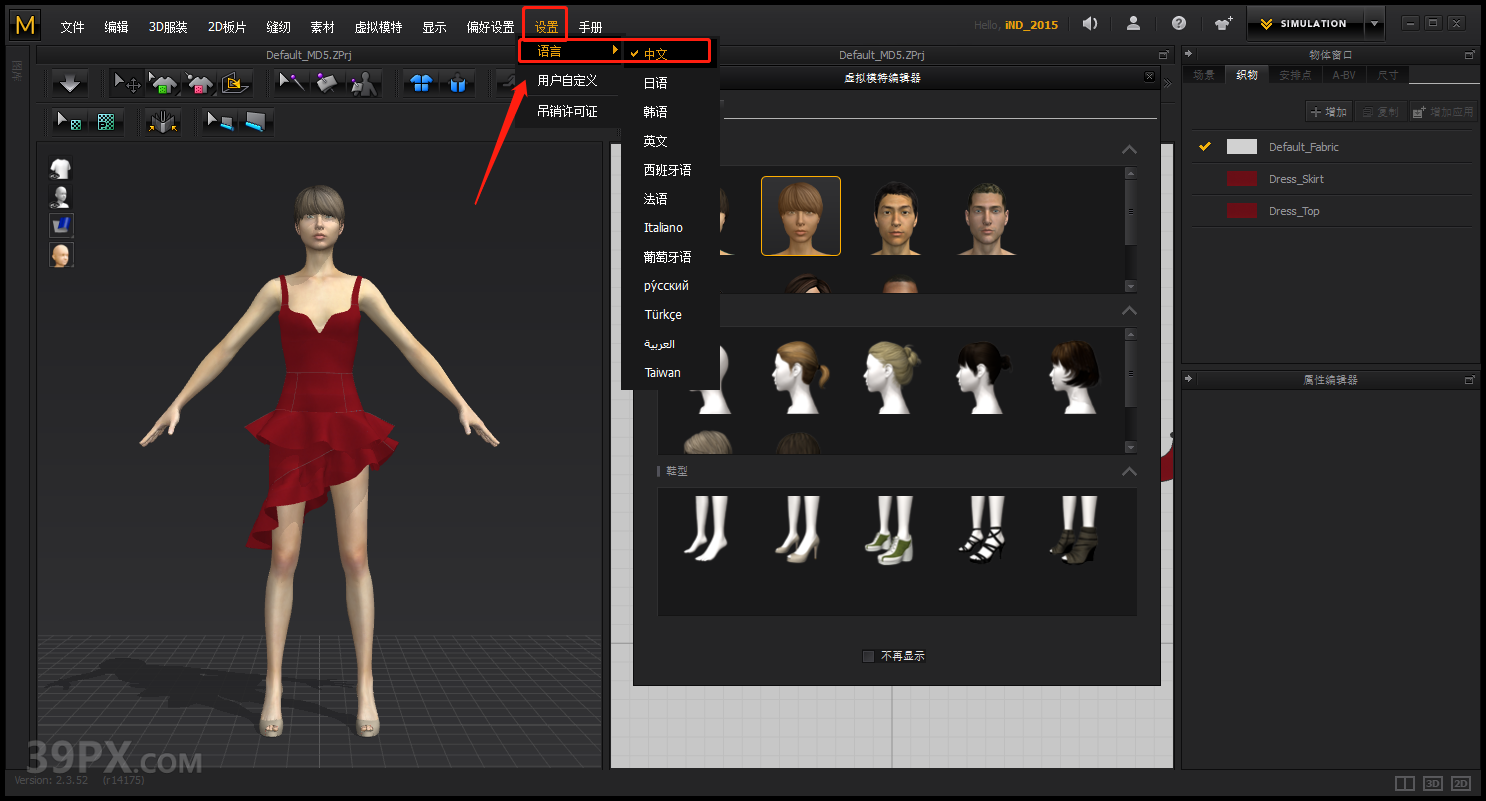The image size is (1486, 801).
Task: Toggle the checkmark on Default_Fabric row
Action: coord(1205,146)
